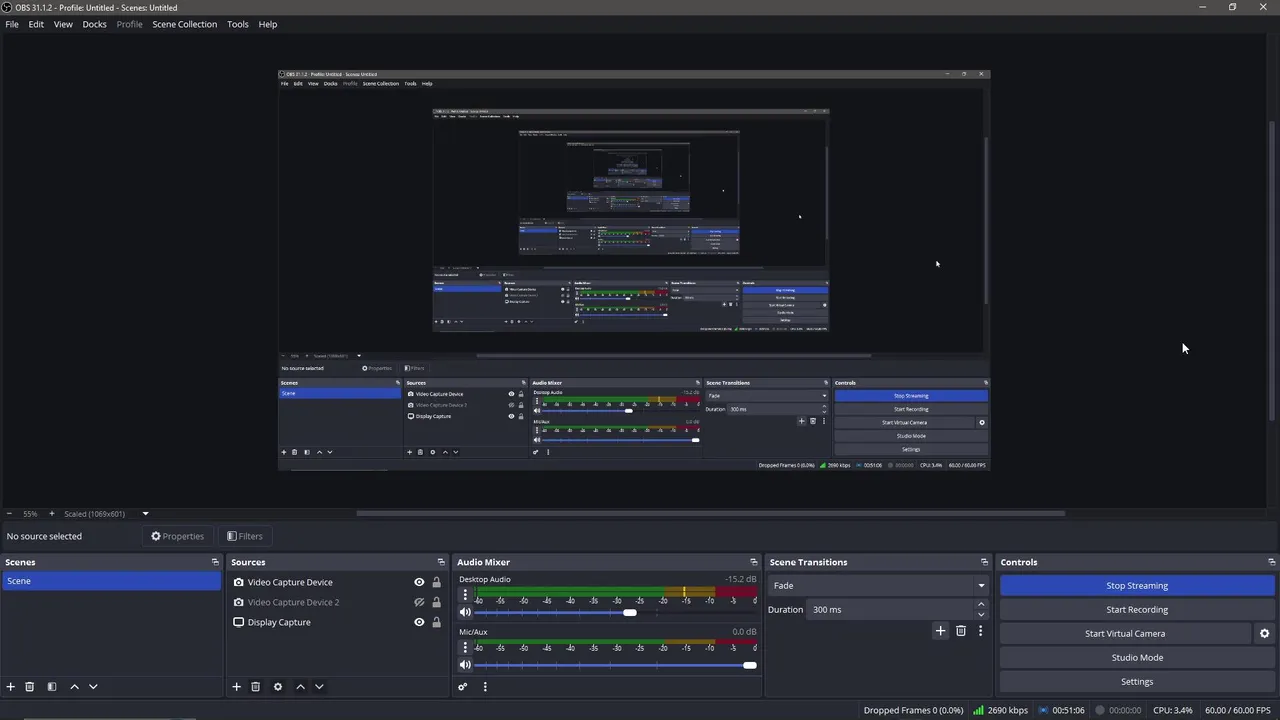The width and height of the screenshot is (1280, 720).
Task: Mute Desktop Audio speaker icon
Action: pos(465,612)
